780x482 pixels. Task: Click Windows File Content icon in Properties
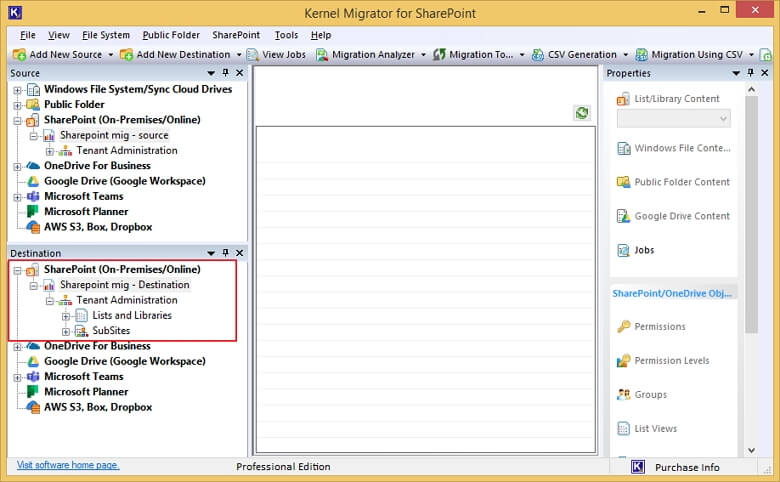623,148
